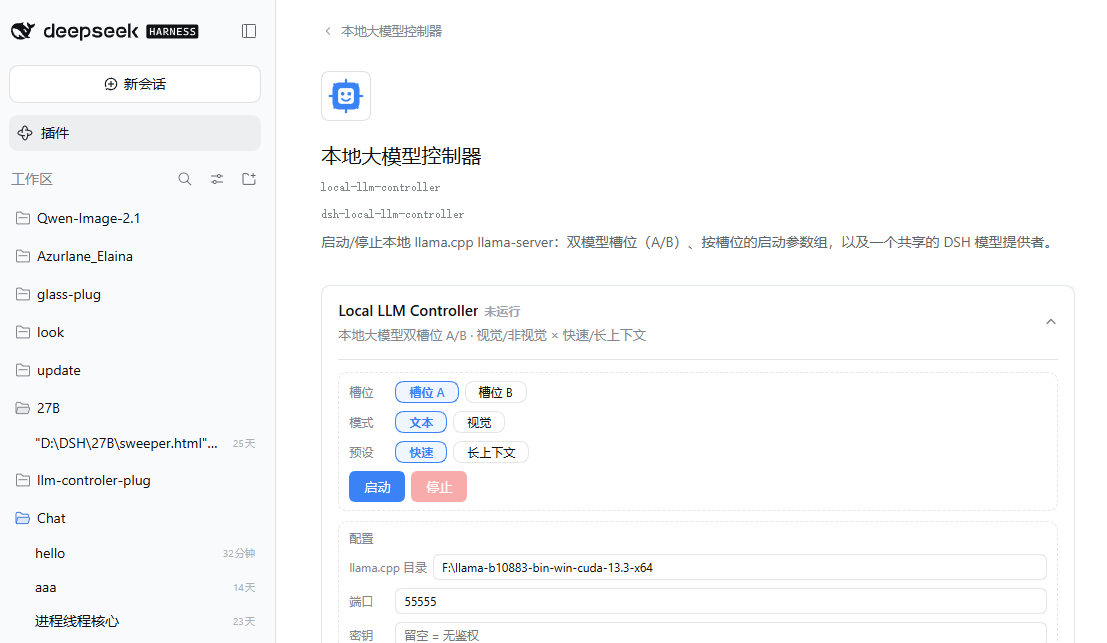Click the Qwen-Image-2.1 folder icon

coord(23,218)
